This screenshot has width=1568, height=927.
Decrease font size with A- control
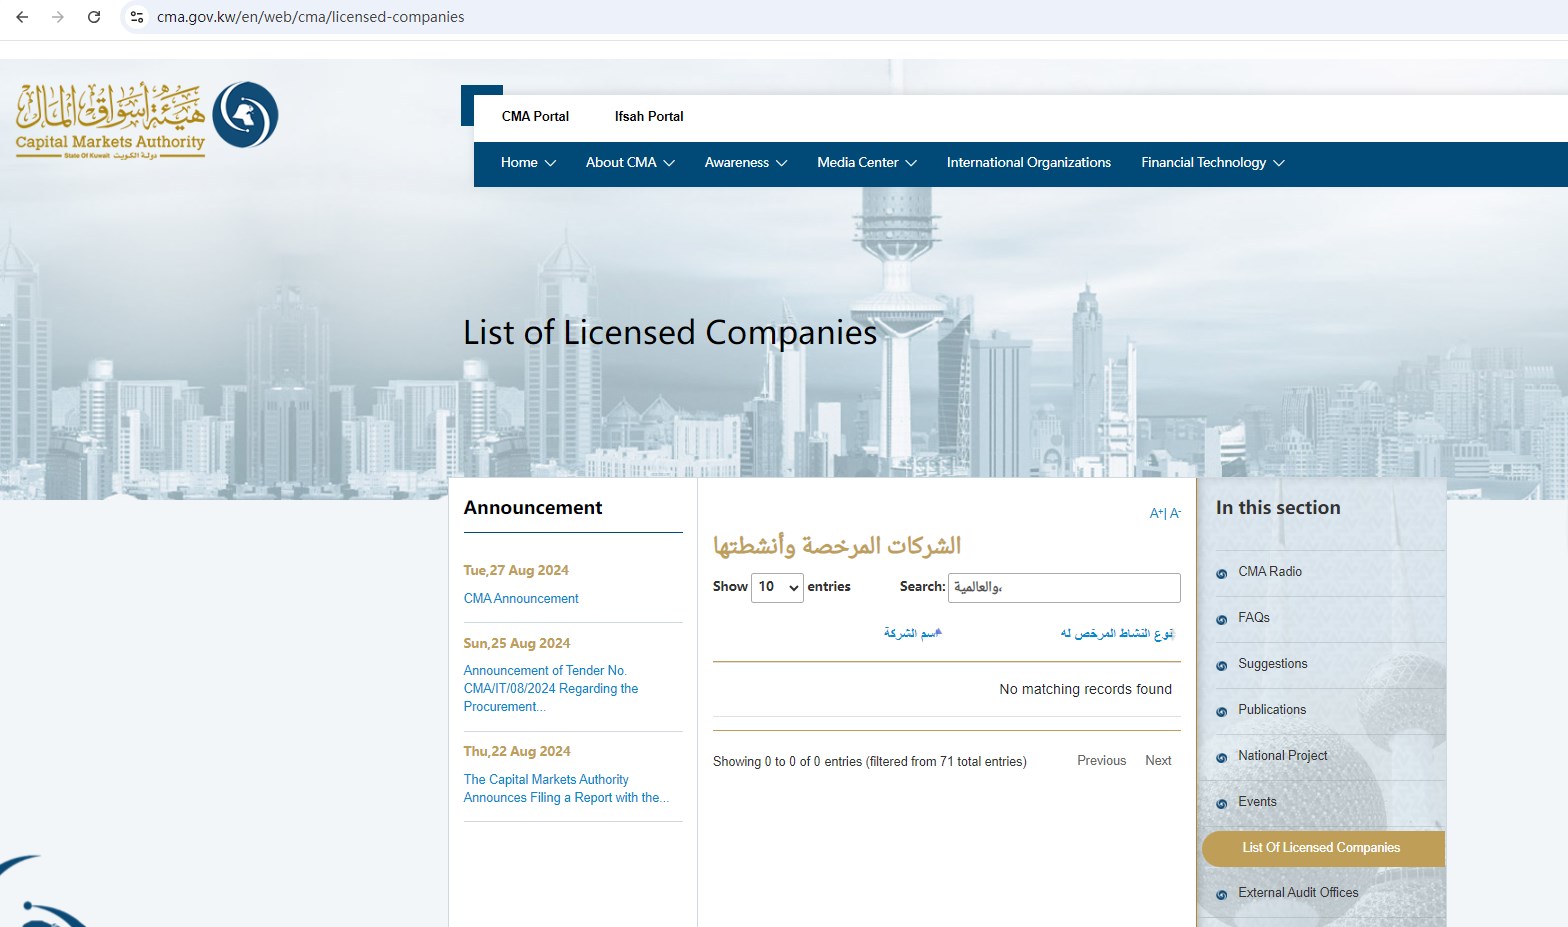1175,513
